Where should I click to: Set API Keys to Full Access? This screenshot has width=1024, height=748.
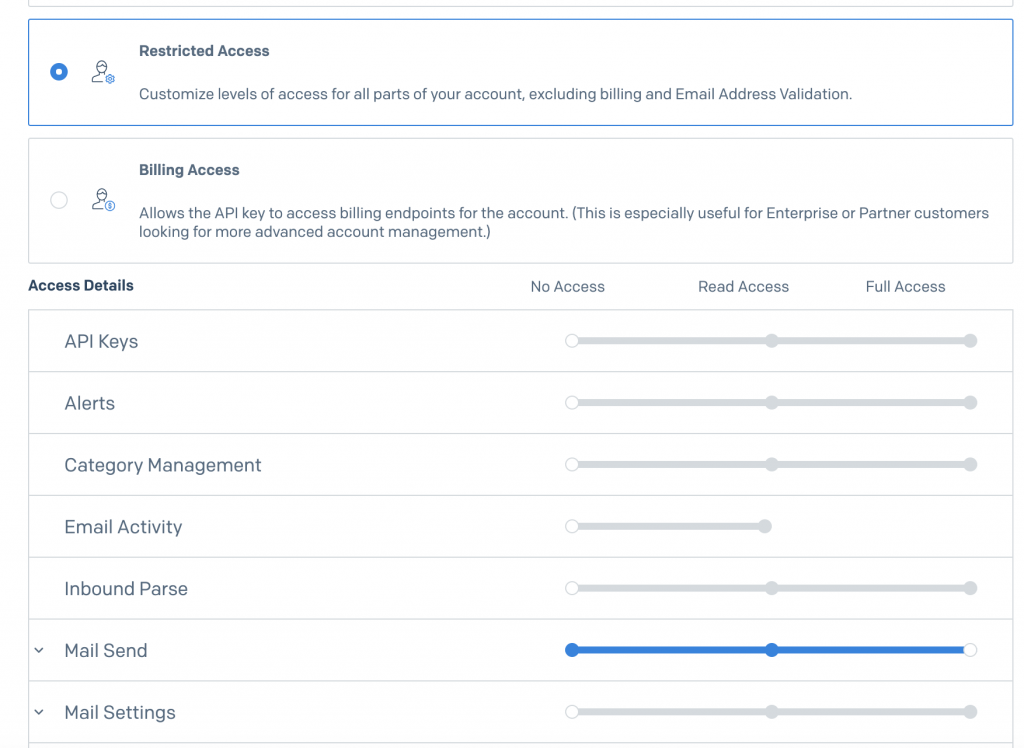[x=970, y=340]
